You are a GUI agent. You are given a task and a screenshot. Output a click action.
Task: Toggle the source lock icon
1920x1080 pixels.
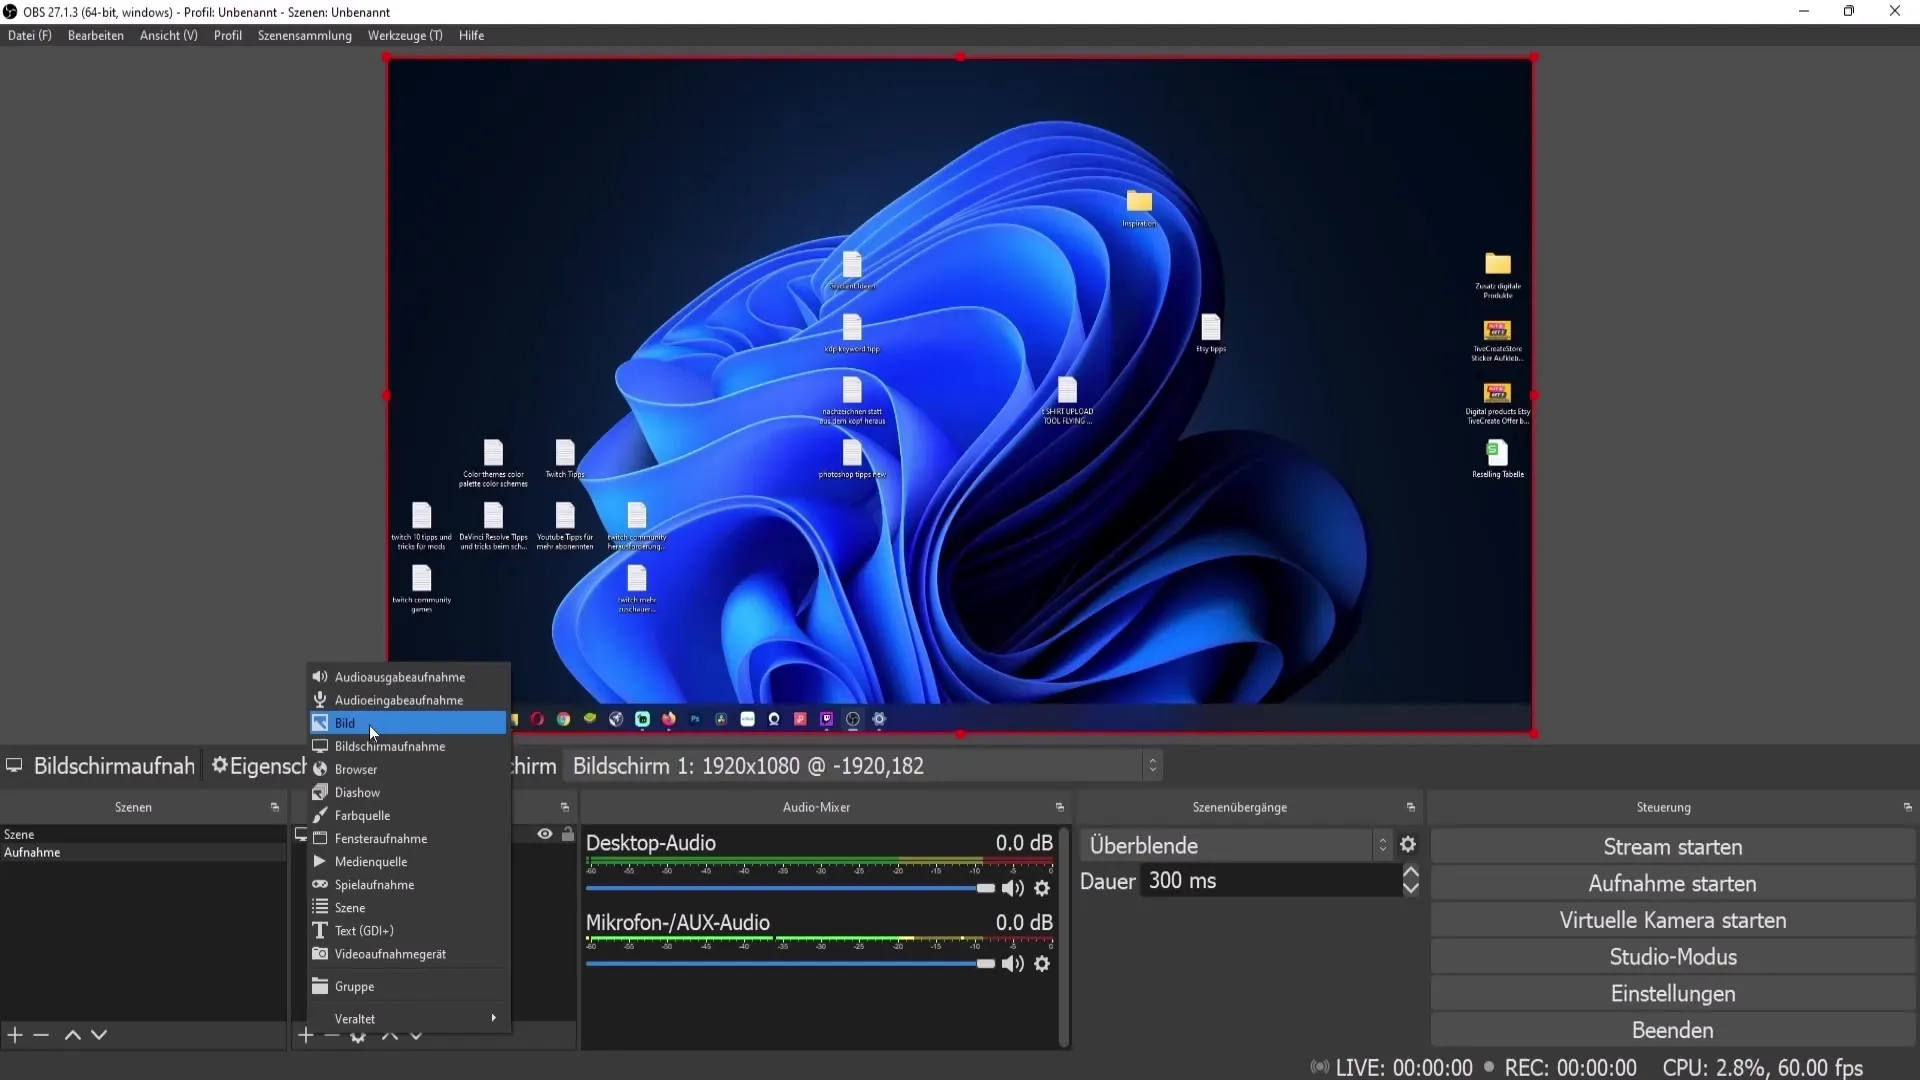click(x=568, y=834)
